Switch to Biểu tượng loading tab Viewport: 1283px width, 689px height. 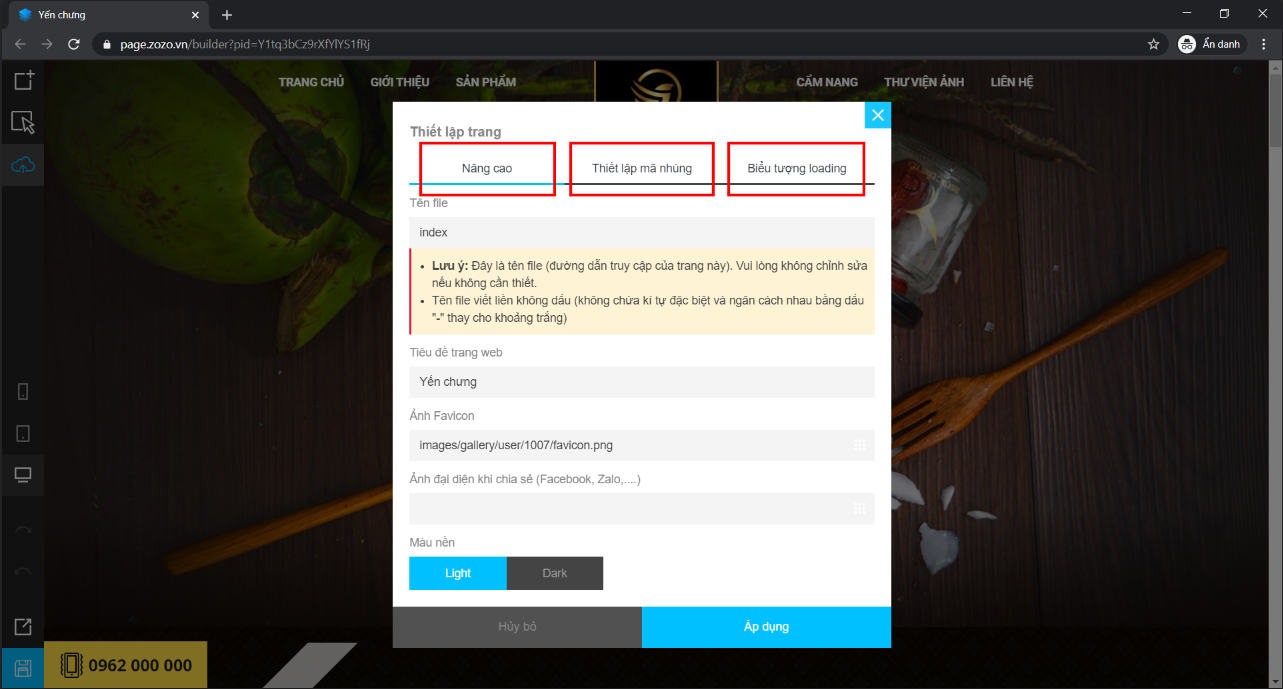[797, 168]
